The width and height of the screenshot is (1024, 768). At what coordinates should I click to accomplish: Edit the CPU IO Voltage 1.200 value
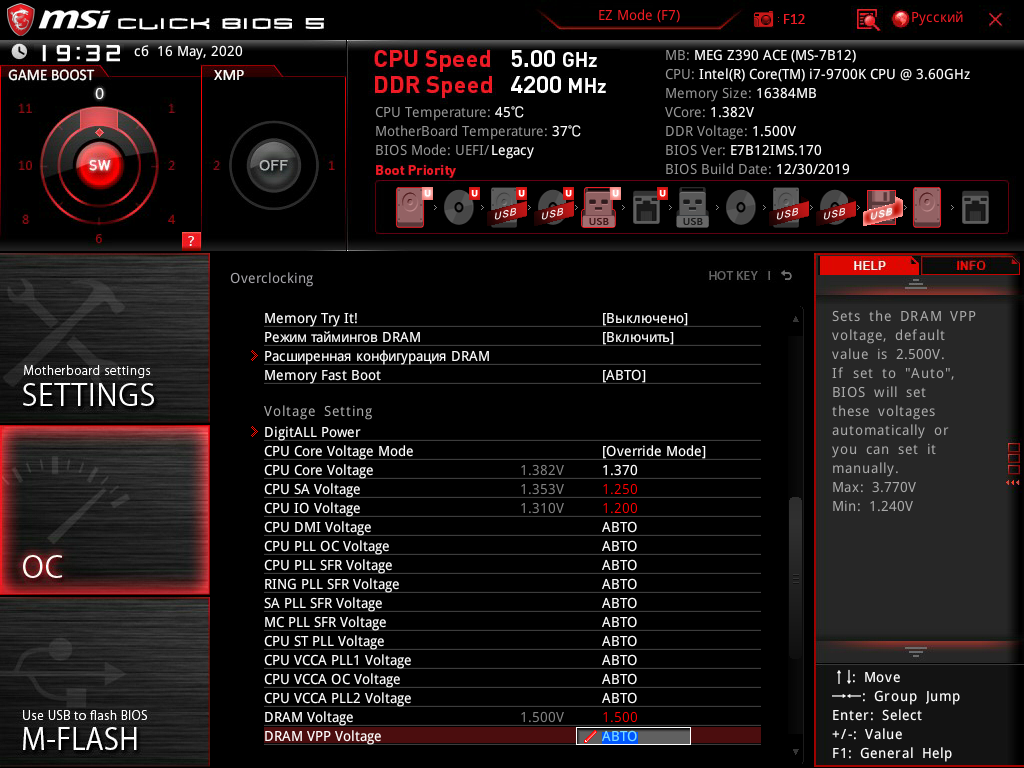619,508
